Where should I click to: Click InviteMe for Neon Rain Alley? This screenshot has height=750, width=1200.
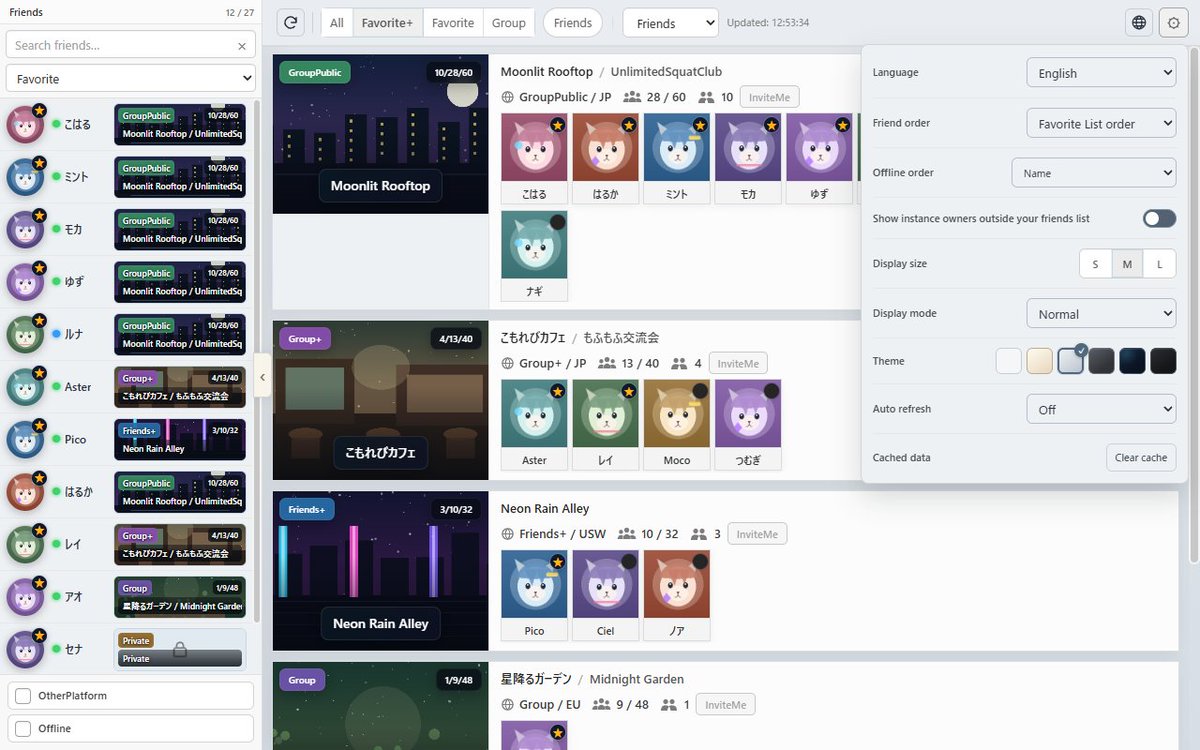point(757,534)
